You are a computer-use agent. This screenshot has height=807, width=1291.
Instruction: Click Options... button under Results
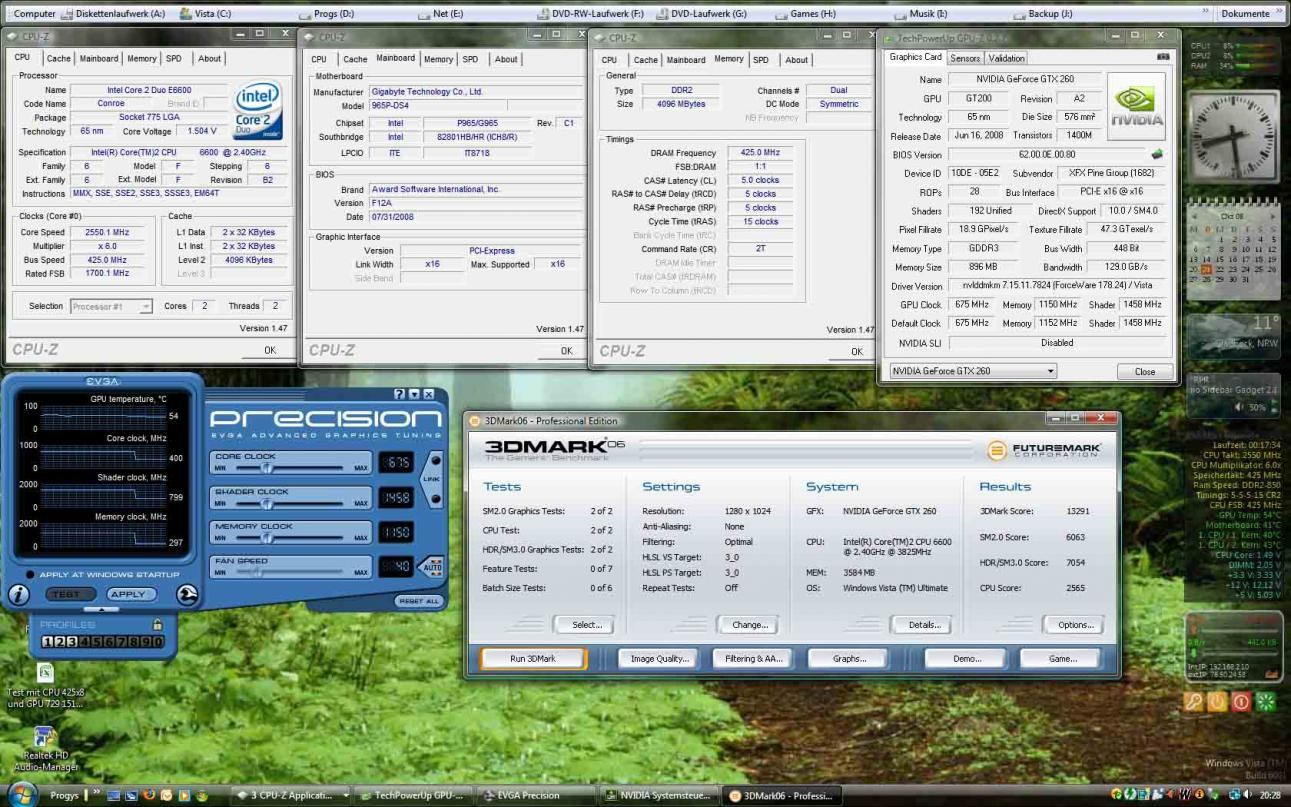coord(1074,625)
